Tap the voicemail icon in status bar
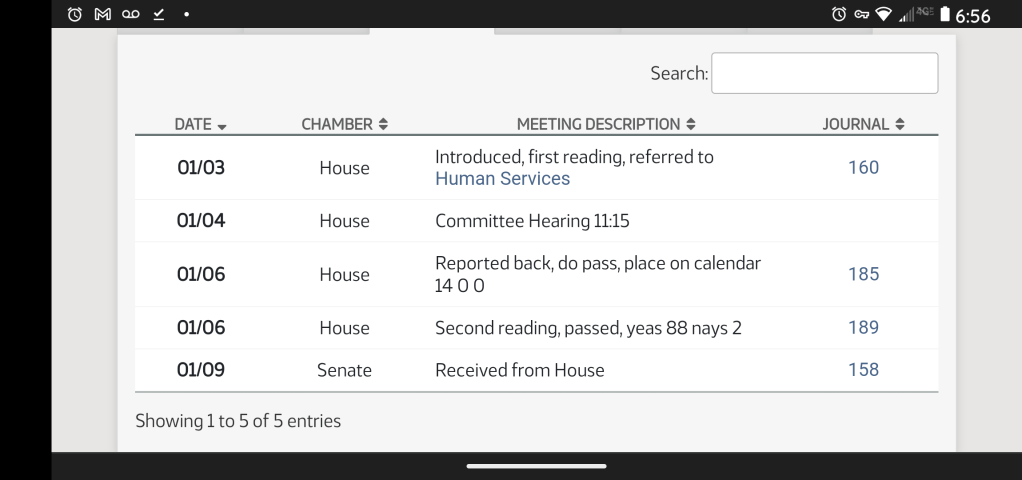The width and height of the screenshot is (1022, 480). coord(129,16)
